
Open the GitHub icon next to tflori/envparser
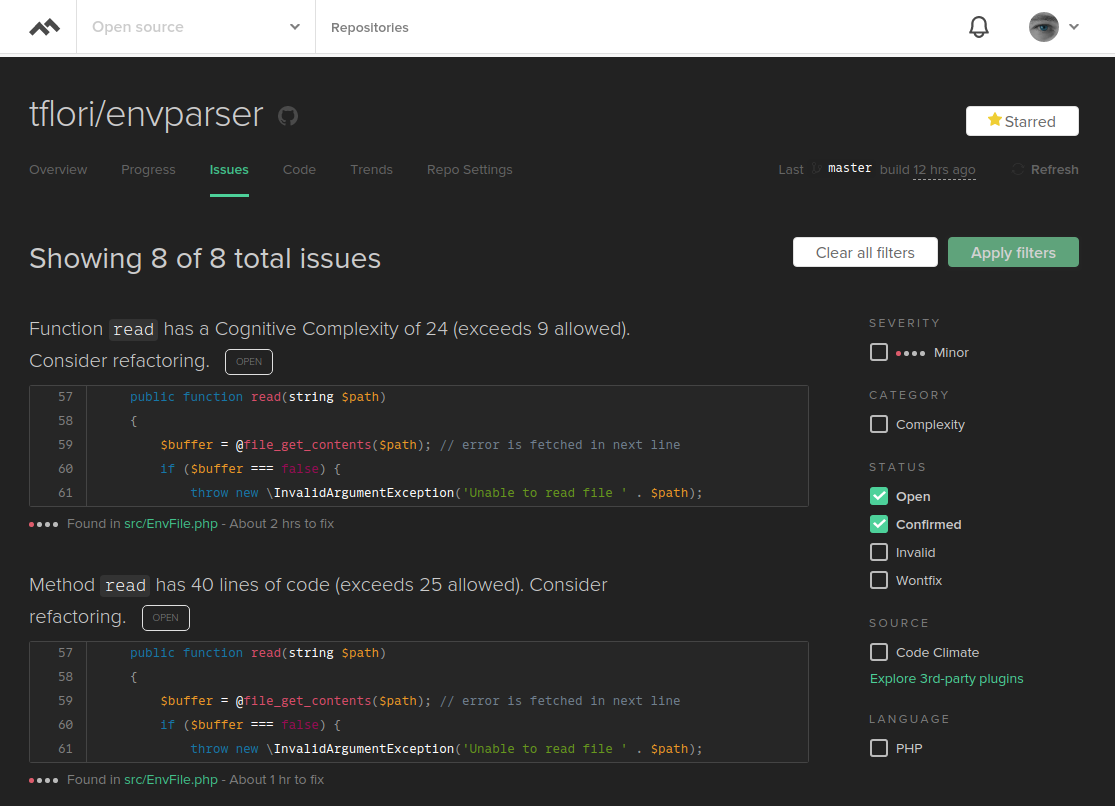point(287,115)
